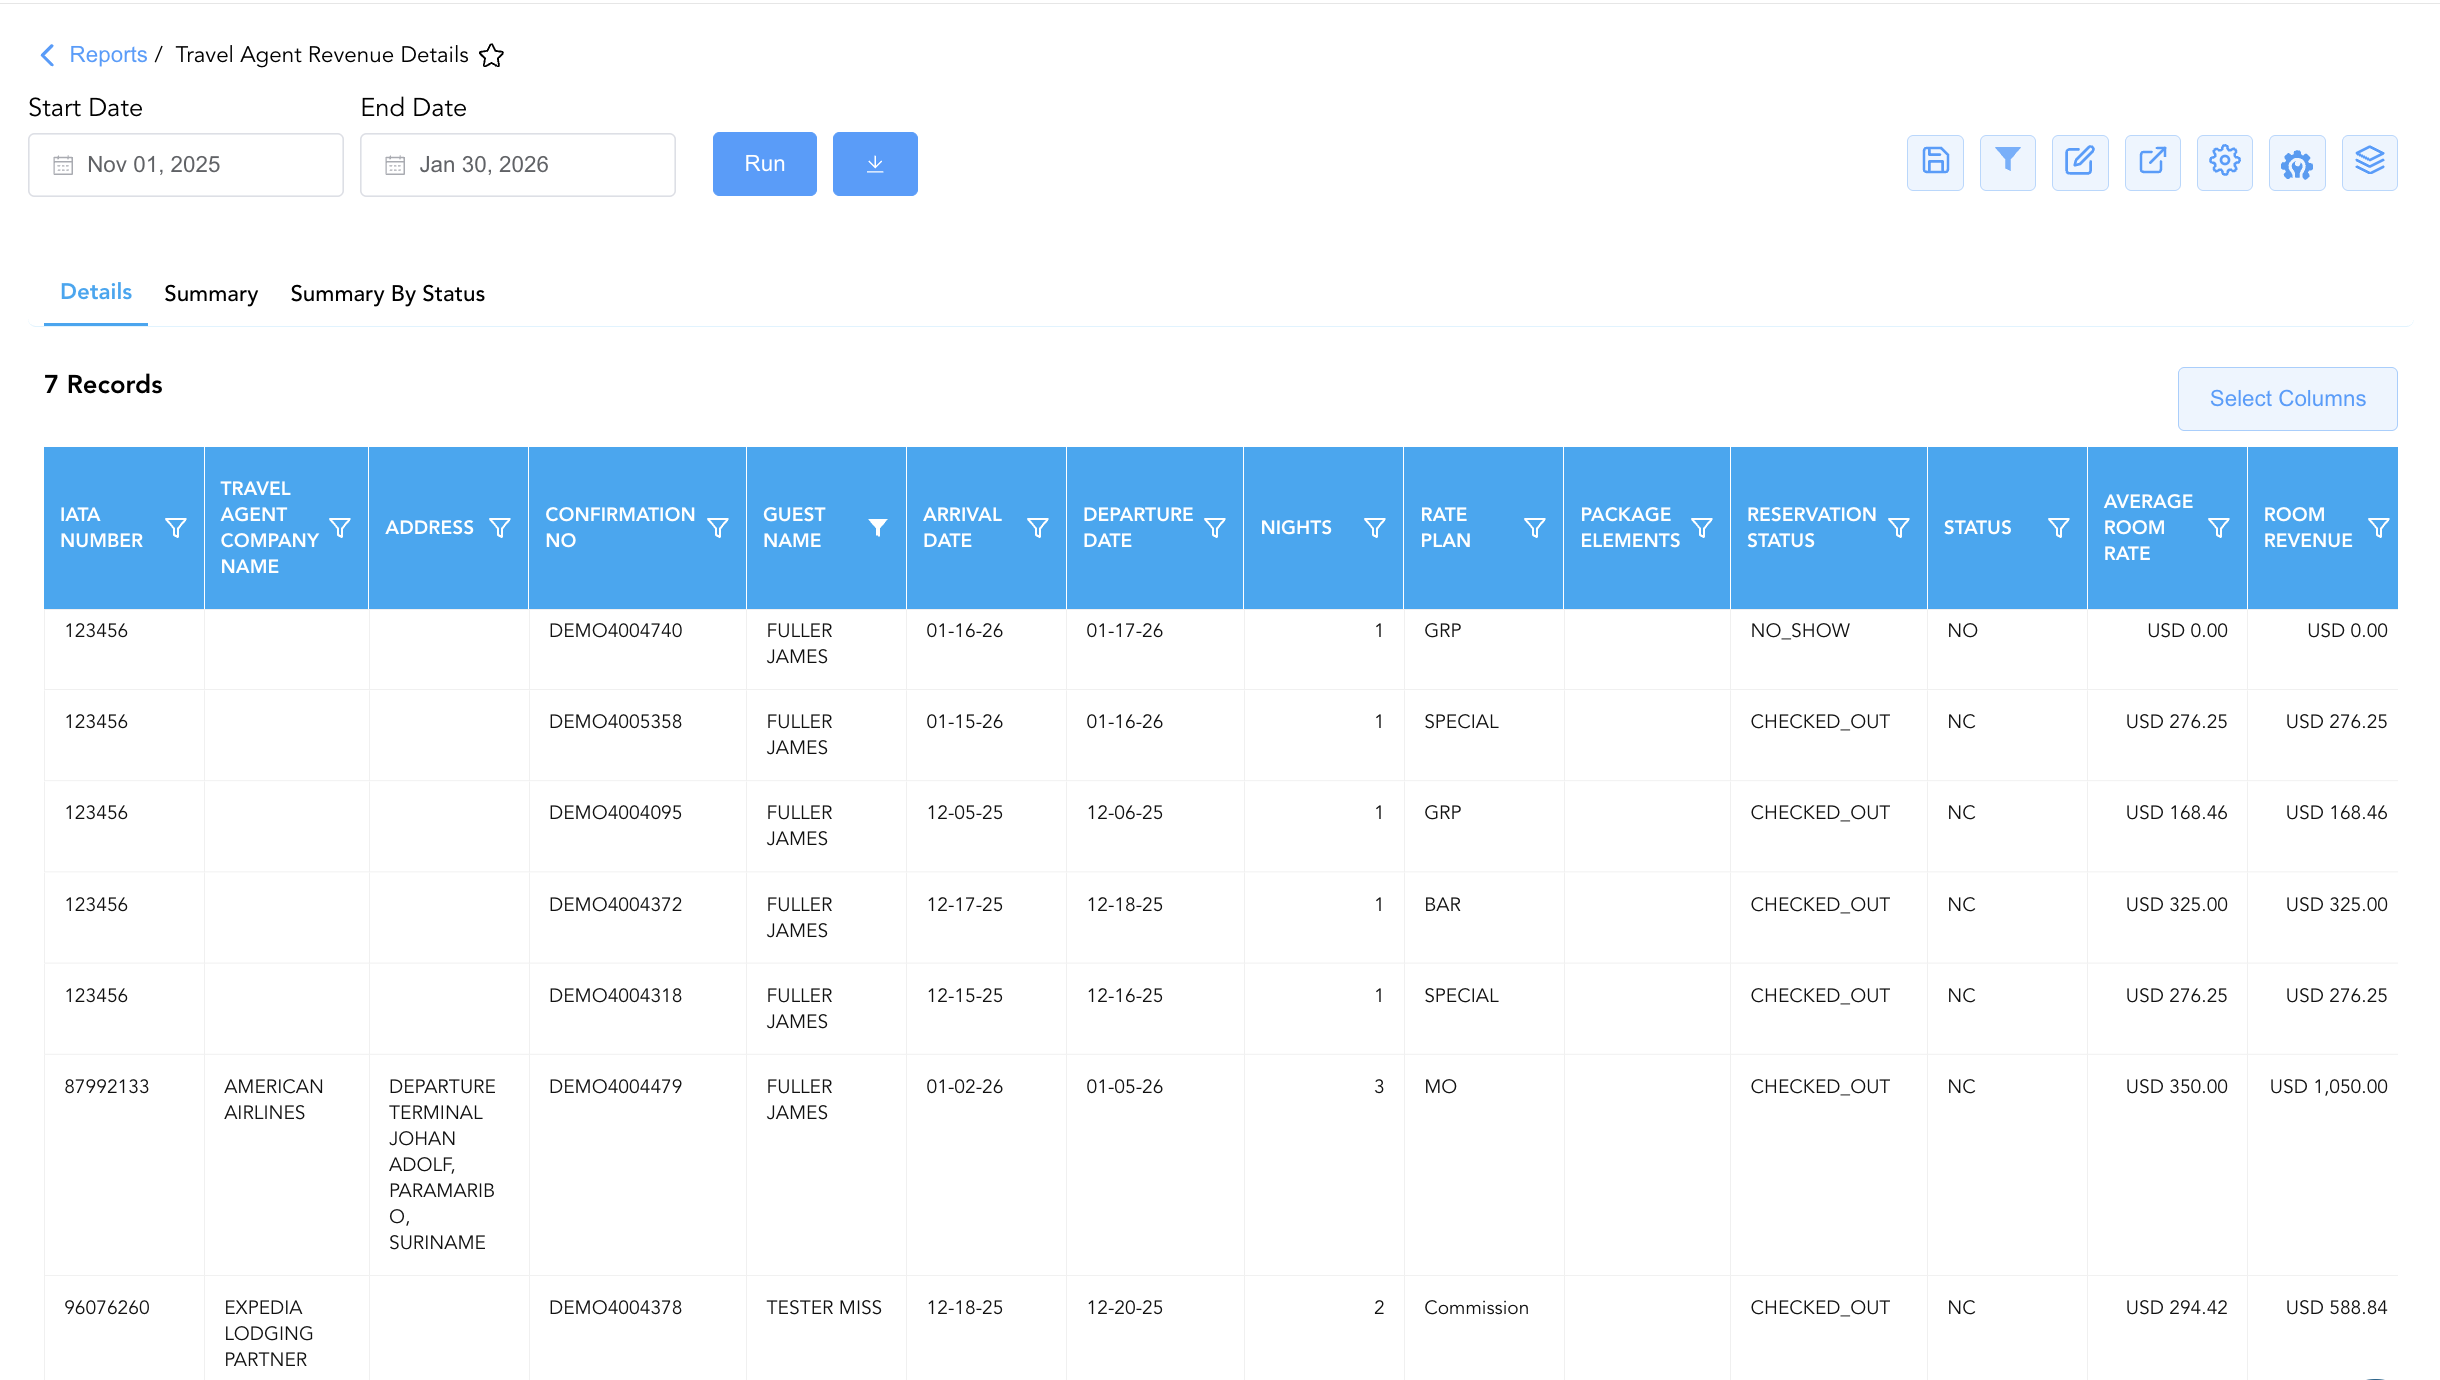Filter the Package Elements column
2440x1380 pixels.
1702,527
